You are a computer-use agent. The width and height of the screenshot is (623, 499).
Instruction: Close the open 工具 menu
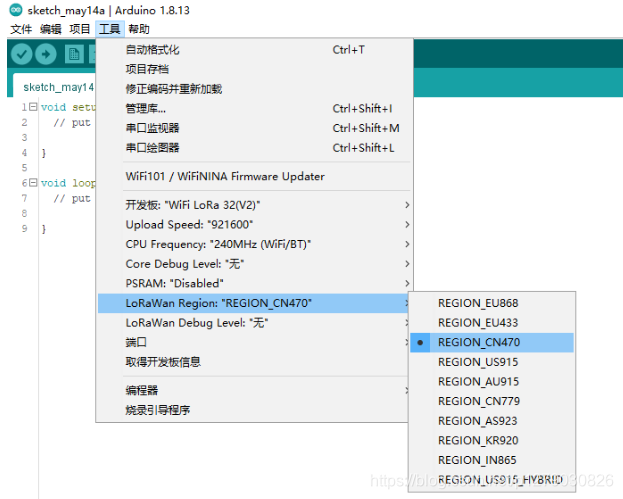110,29
